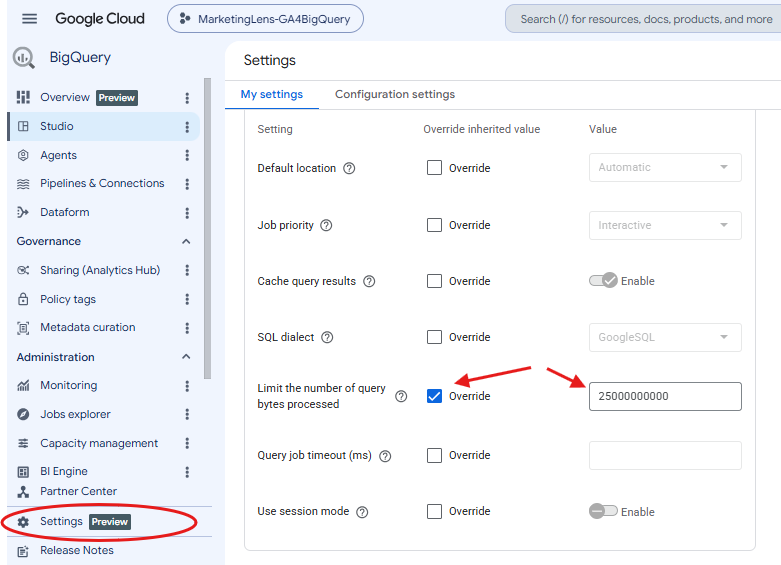Check Override for Cache query results
This screenshot has width=781, height=565.
coord(434,281)
